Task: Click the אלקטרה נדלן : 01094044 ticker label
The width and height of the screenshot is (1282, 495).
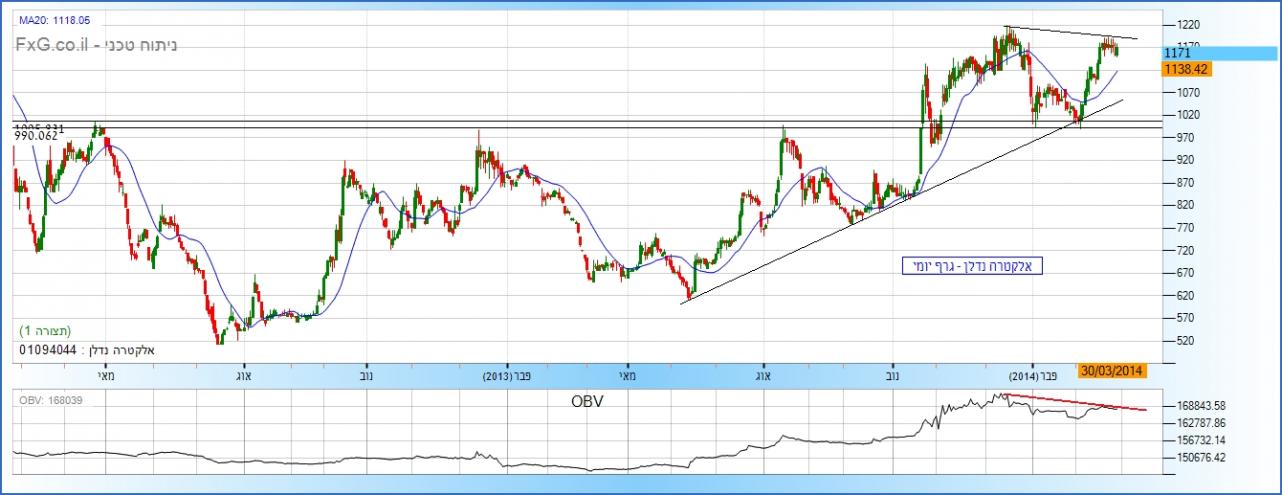Action: pyautogui.click(x=87, y=350)
